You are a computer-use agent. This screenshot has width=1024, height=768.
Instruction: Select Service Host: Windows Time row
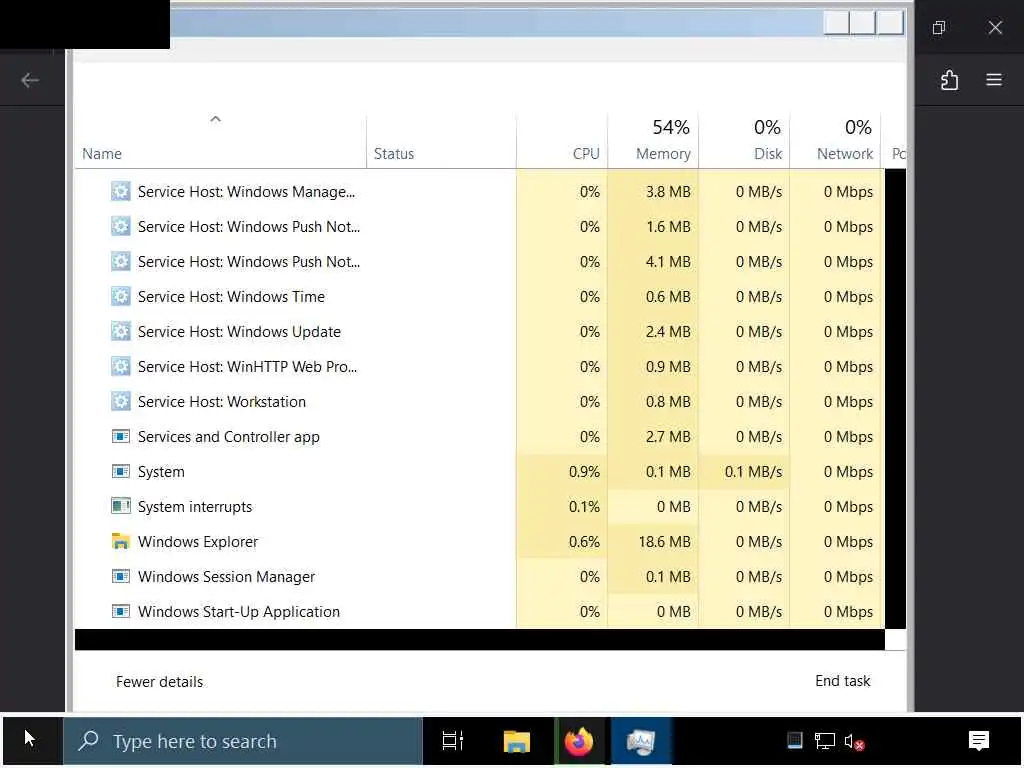click(479, 296)
